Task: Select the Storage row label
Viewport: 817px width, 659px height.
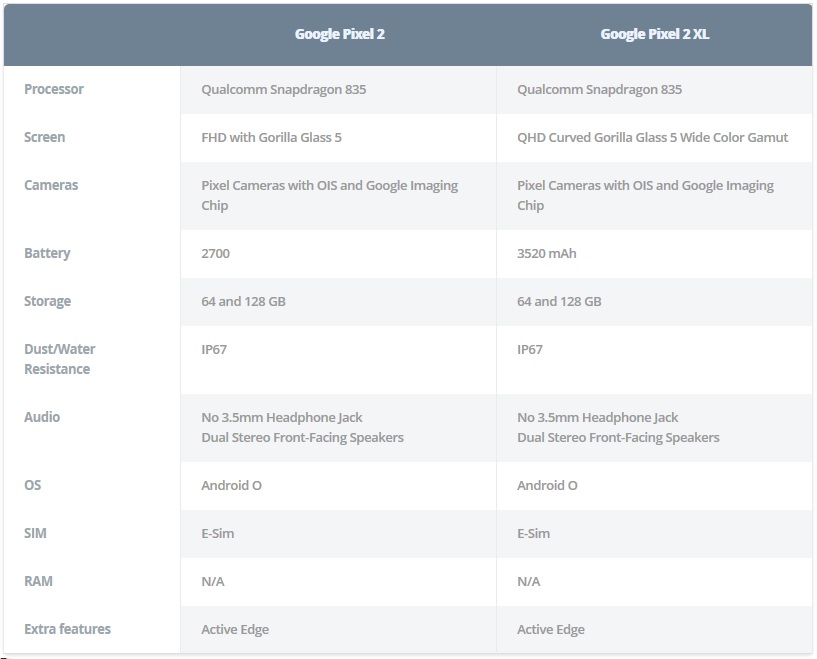Action: (47, 301)
